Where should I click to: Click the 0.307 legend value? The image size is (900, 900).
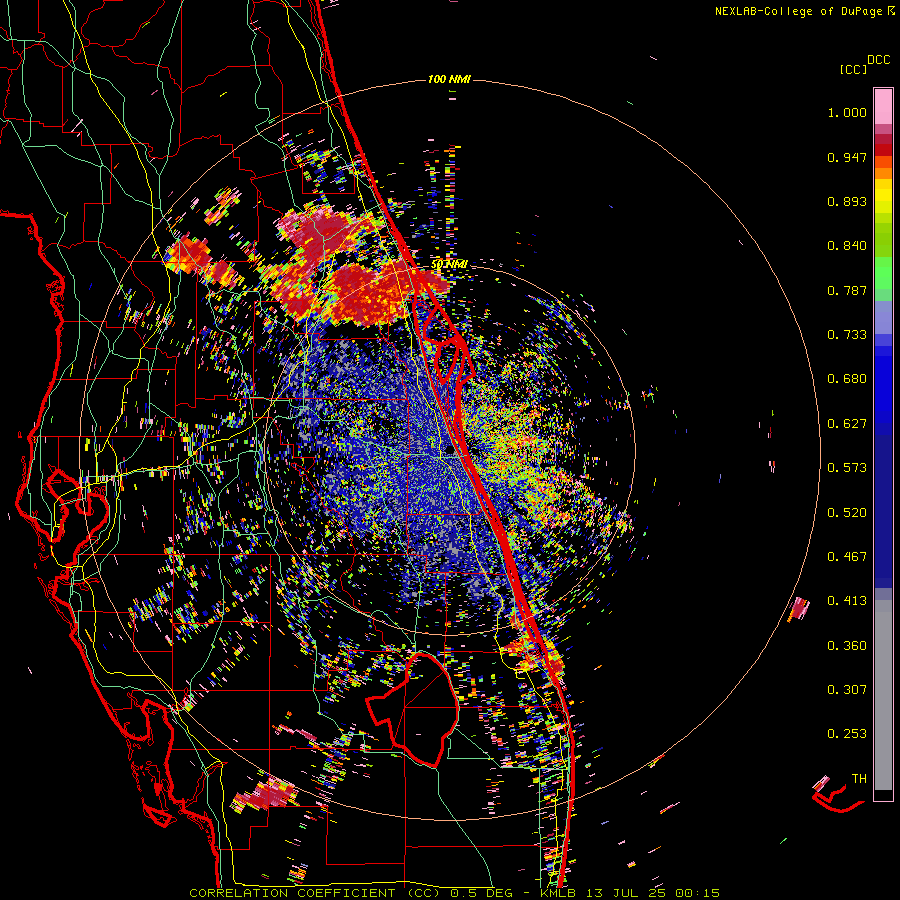pos(847,690)
